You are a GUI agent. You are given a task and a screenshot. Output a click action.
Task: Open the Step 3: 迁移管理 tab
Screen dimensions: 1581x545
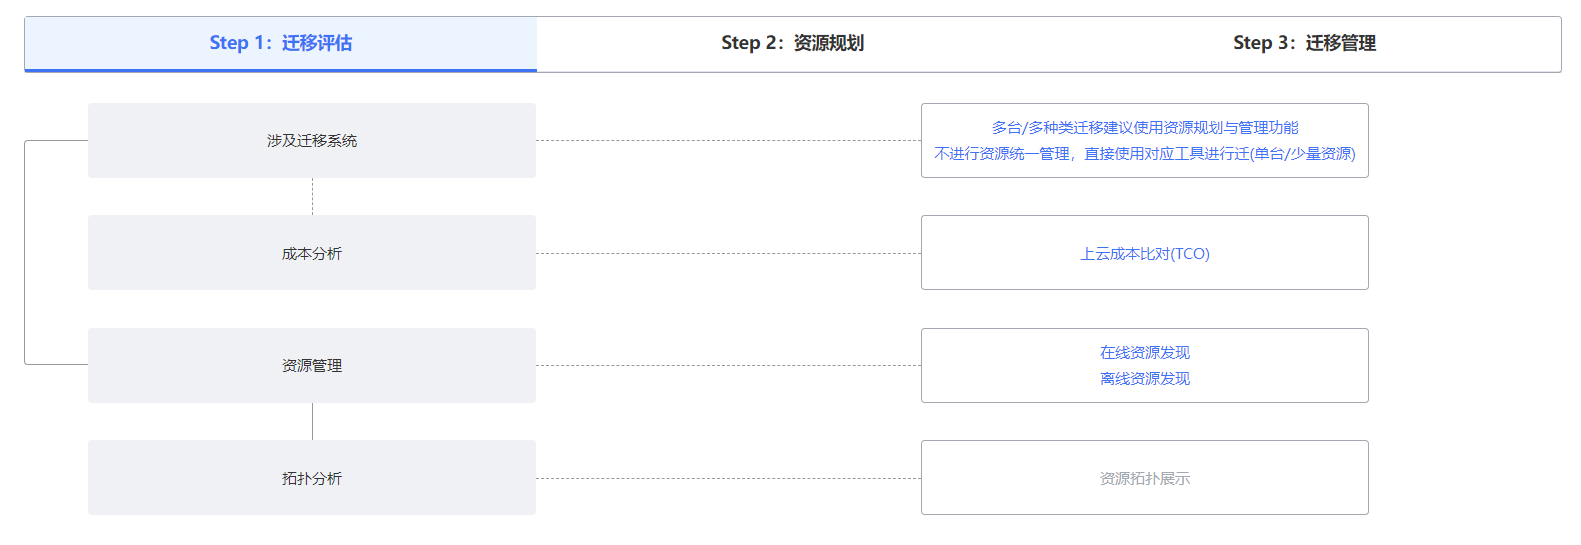tap(1305, 43)
